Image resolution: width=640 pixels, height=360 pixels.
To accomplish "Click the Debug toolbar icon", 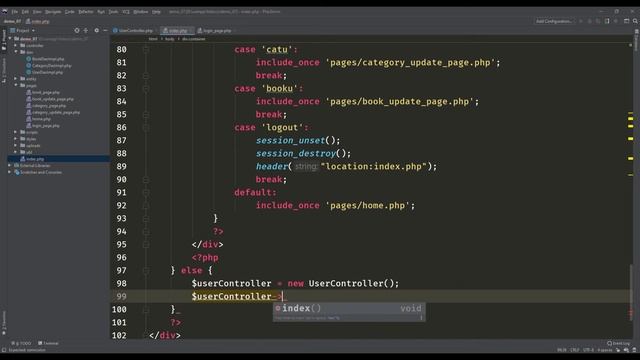I will (589, 21).
